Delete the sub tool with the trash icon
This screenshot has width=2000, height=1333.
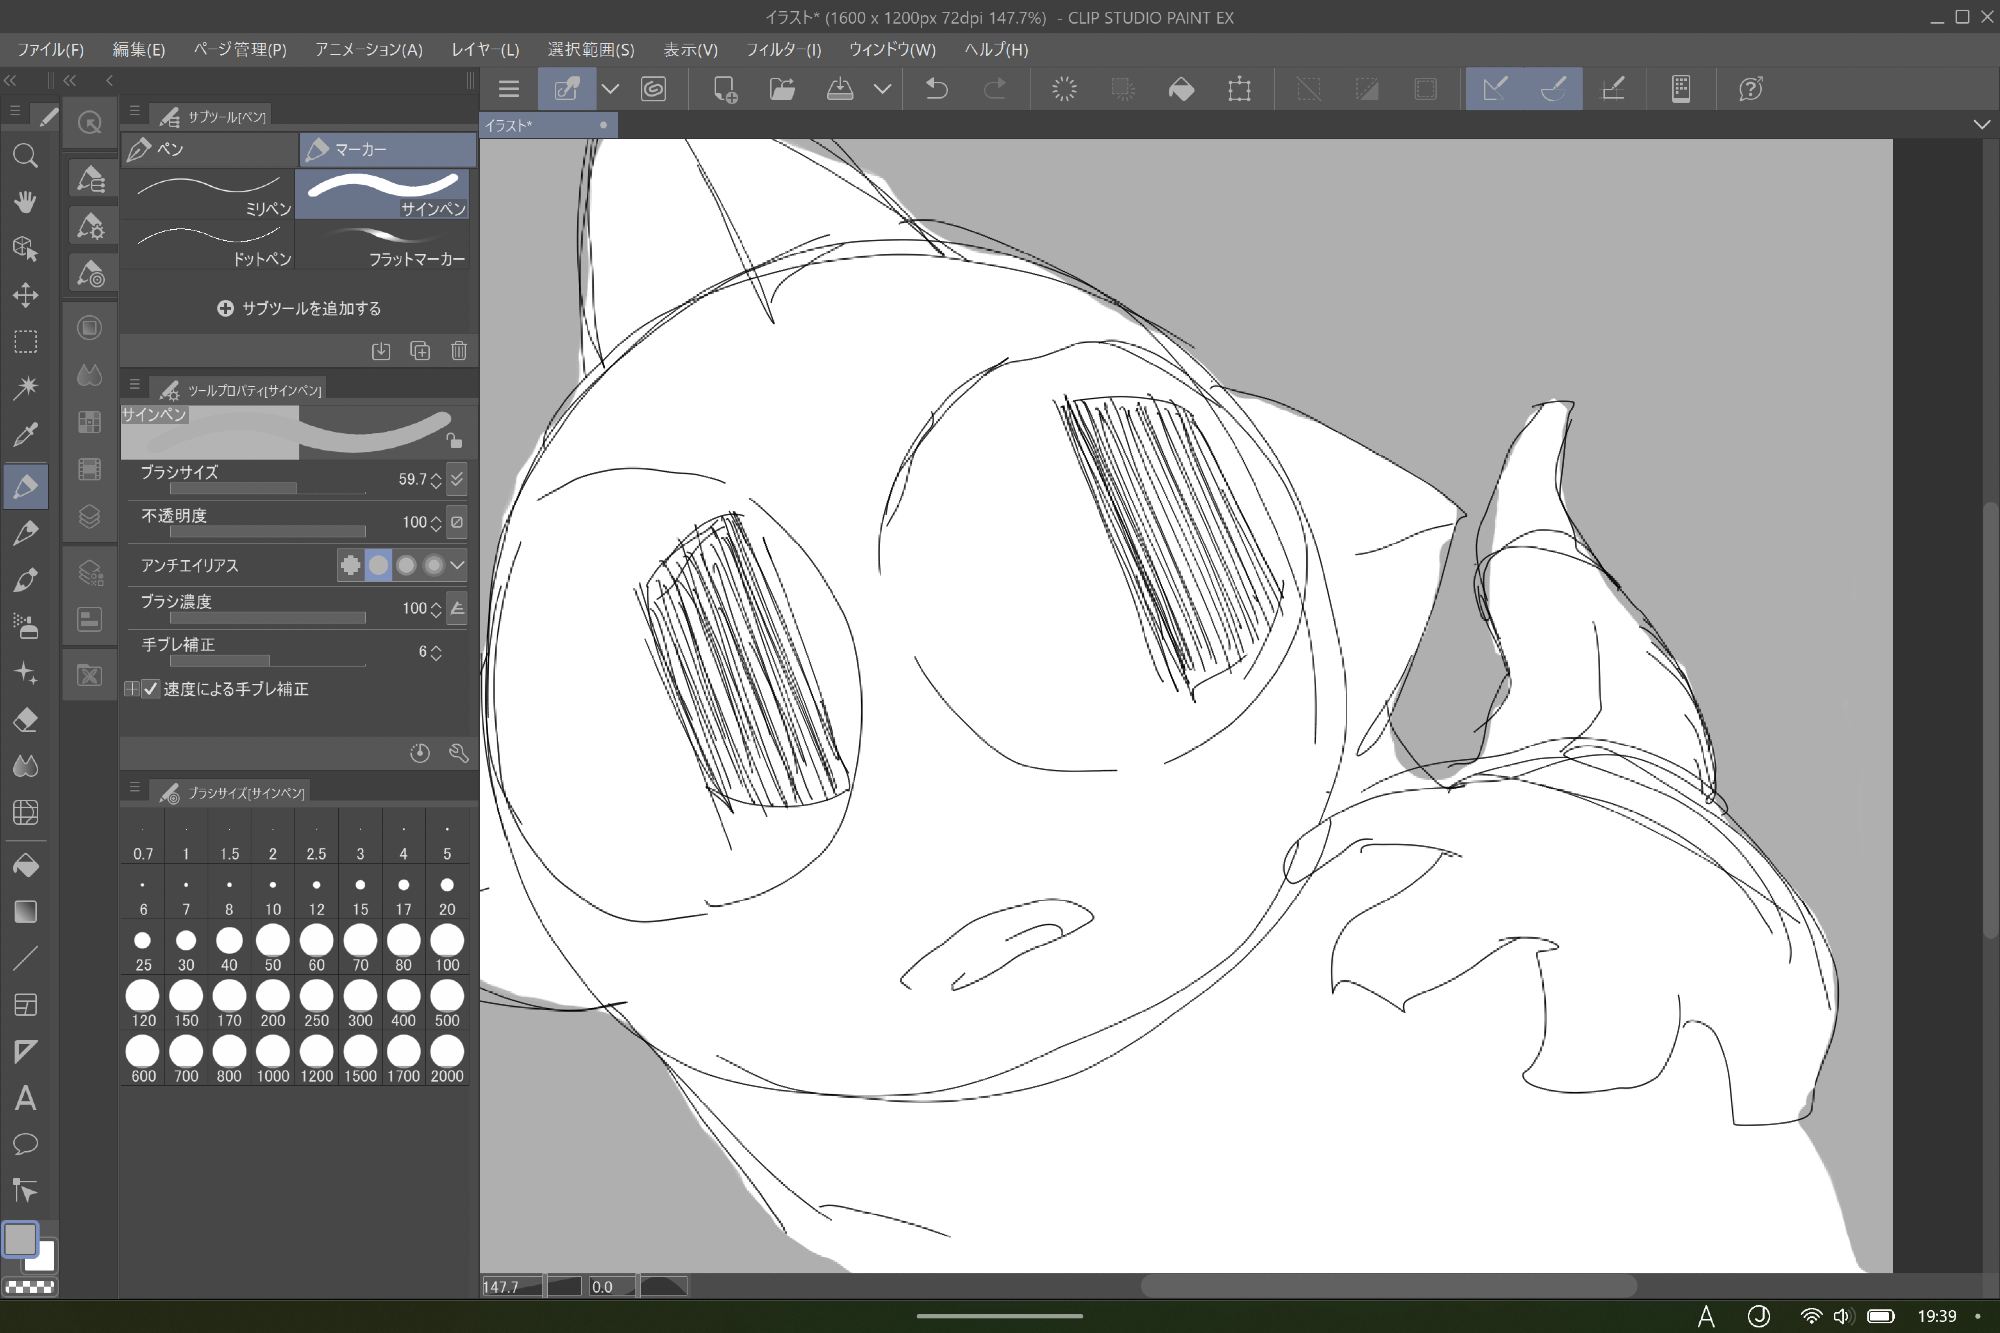point(458,351)
